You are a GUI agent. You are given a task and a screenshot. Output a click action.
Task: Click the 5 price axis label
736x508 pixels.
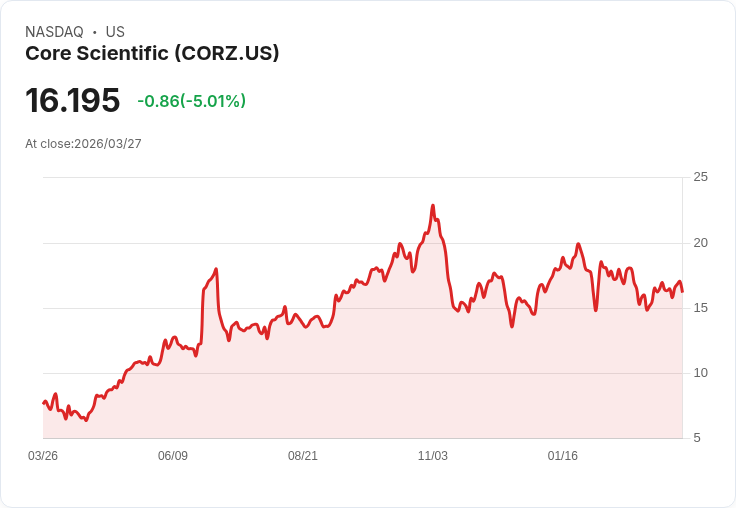click(x=697, y=438)
